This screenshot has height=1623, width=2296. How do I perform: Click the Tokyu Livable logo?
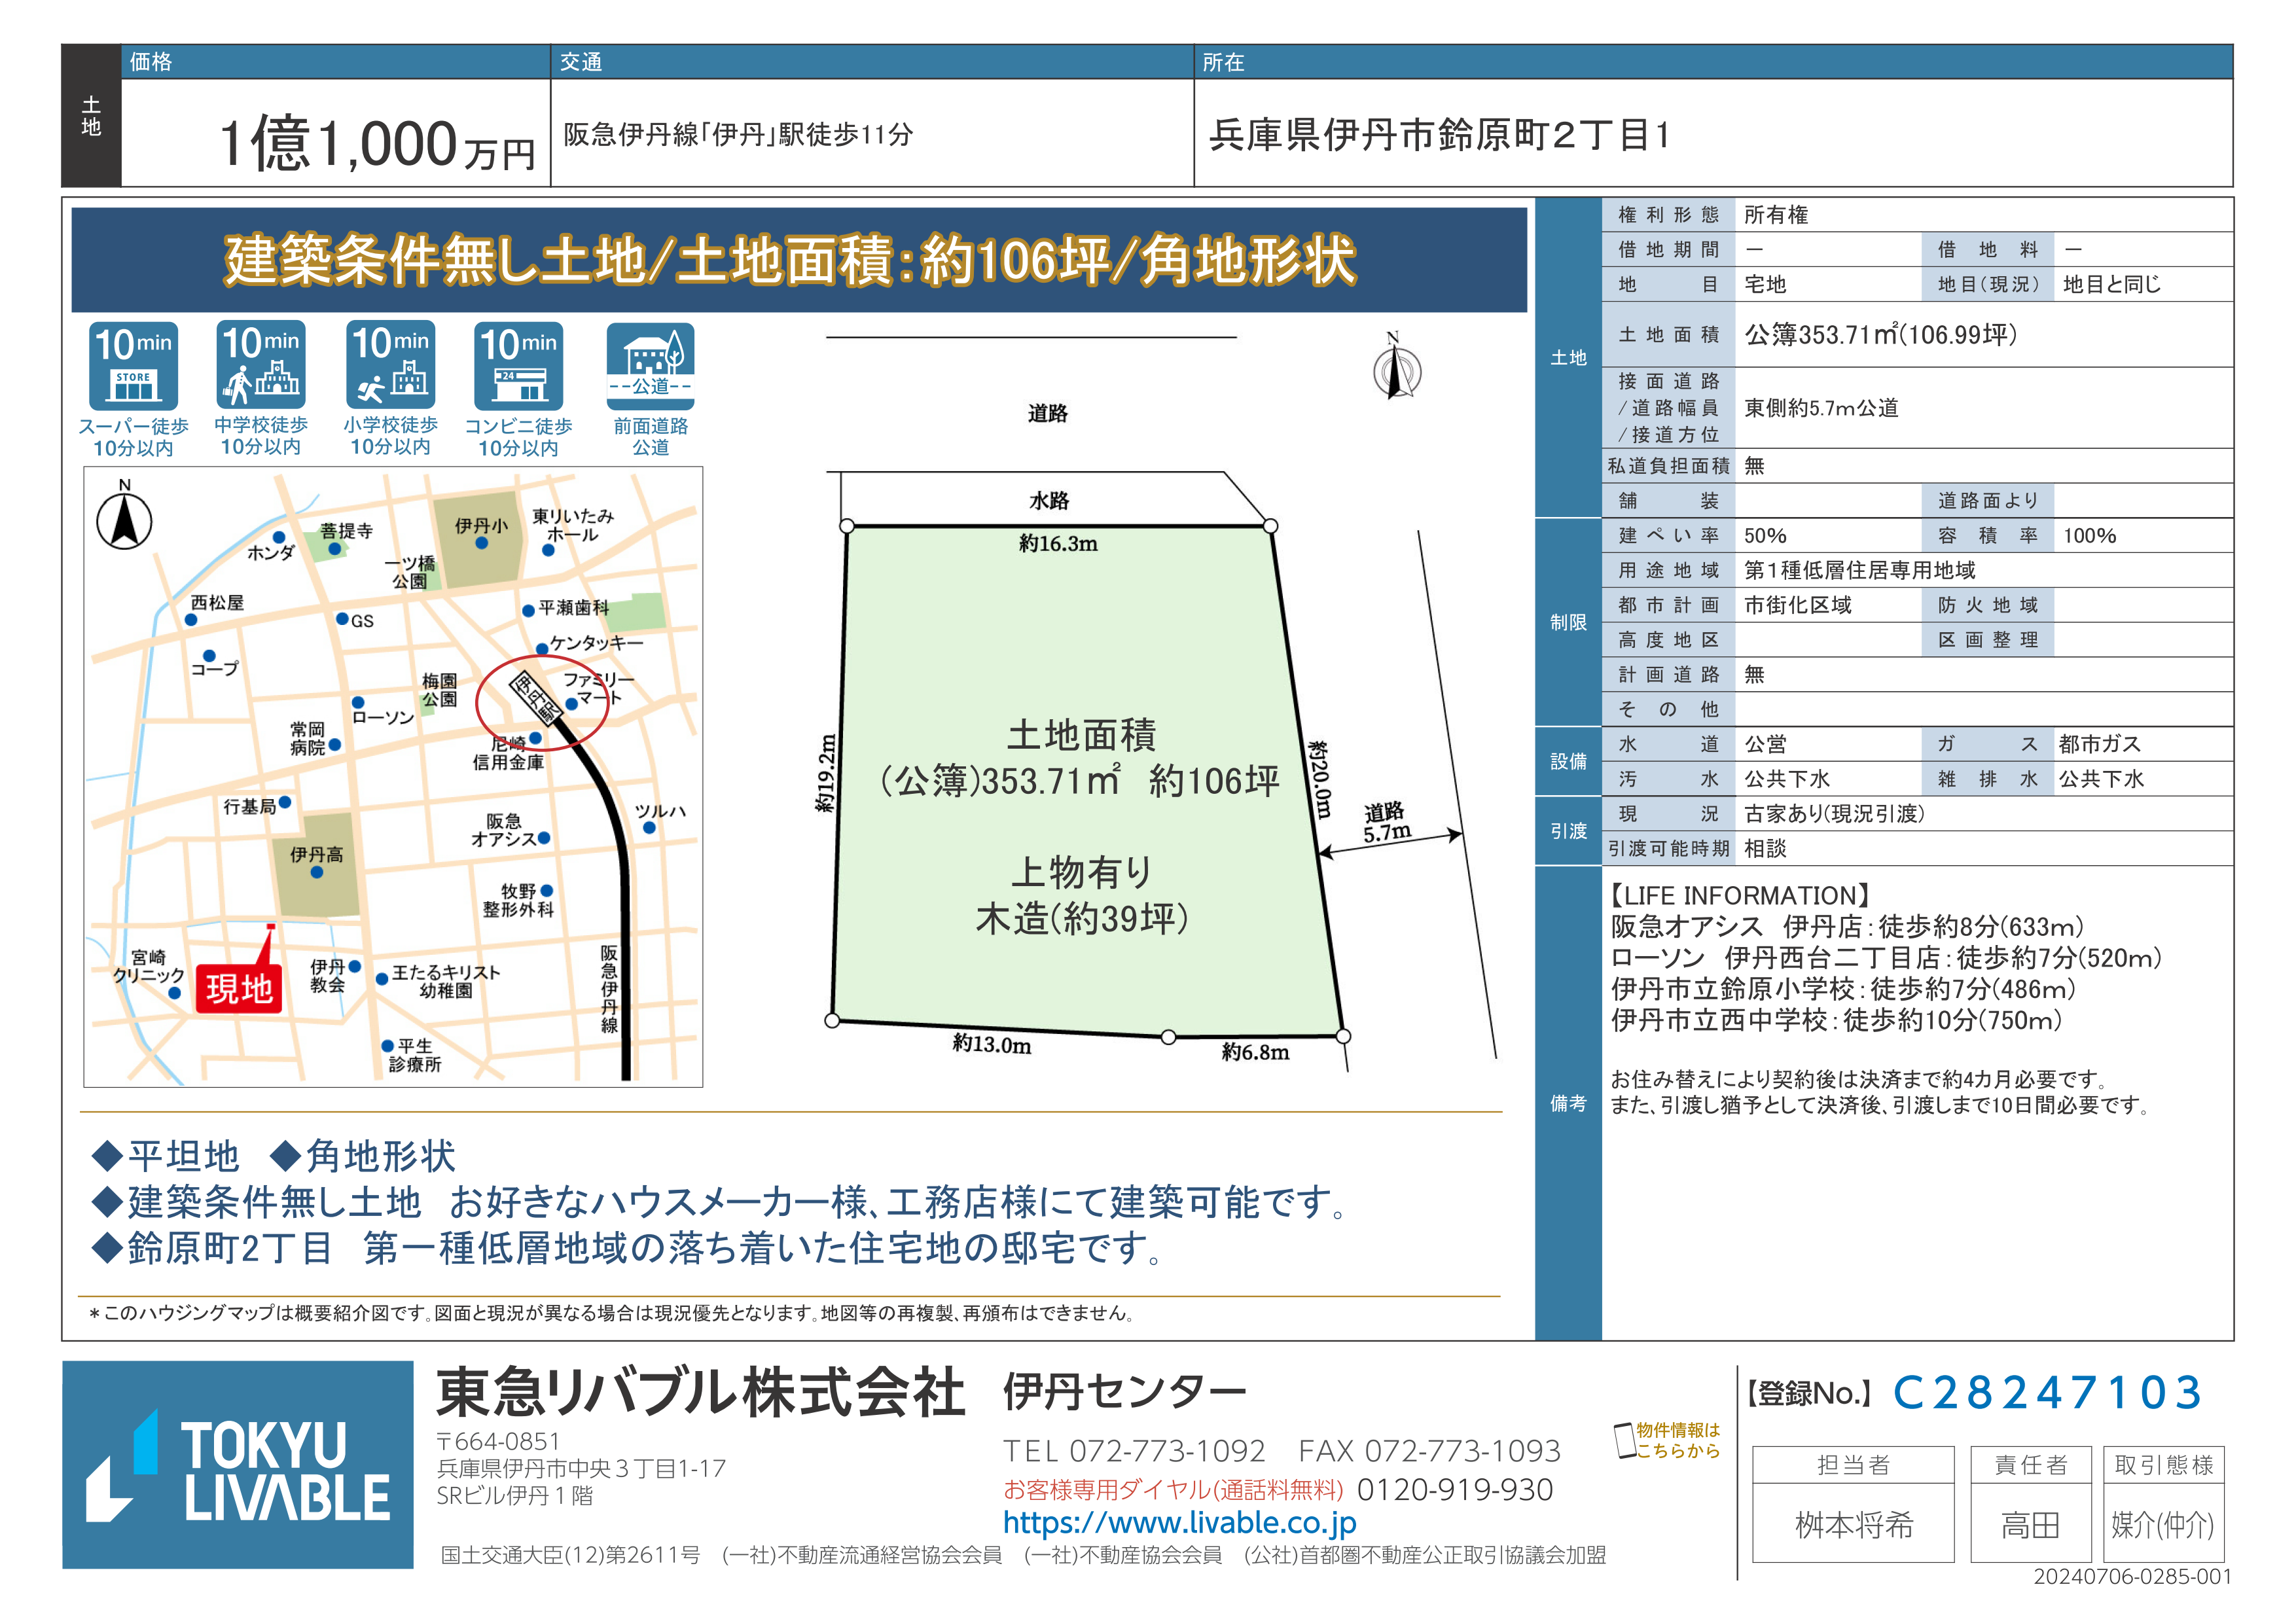238,1464
